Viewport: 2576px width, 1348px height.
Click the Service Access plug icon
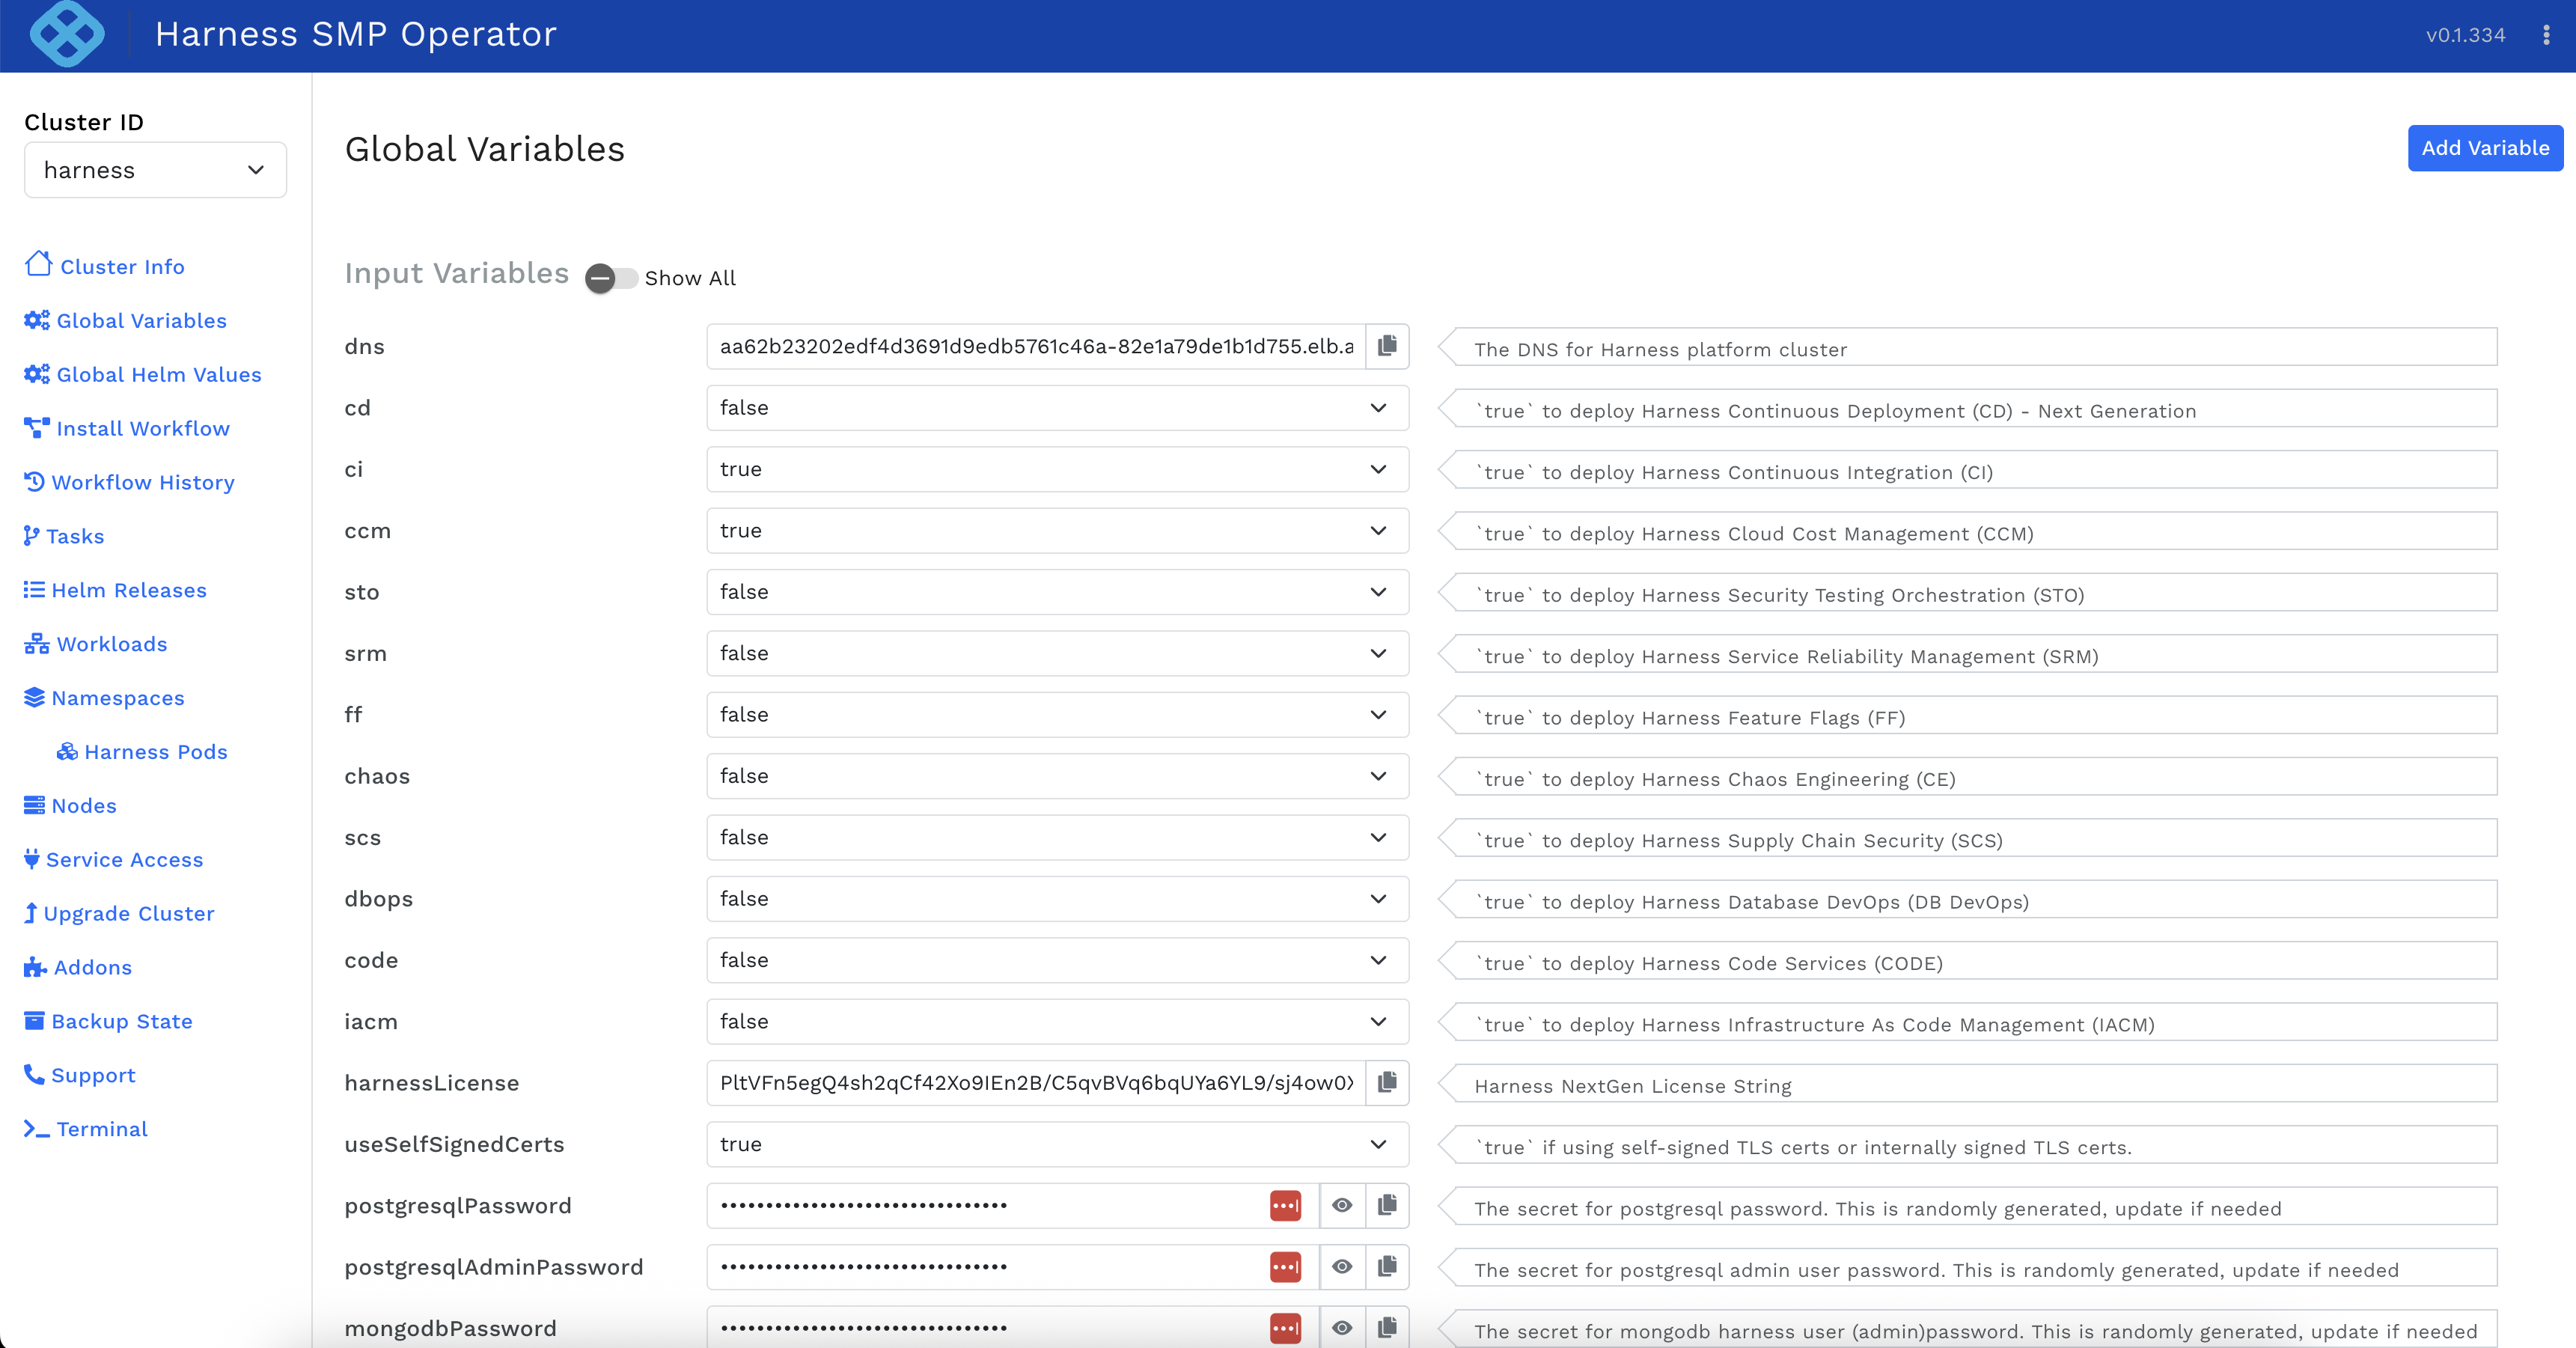[32, 860]
